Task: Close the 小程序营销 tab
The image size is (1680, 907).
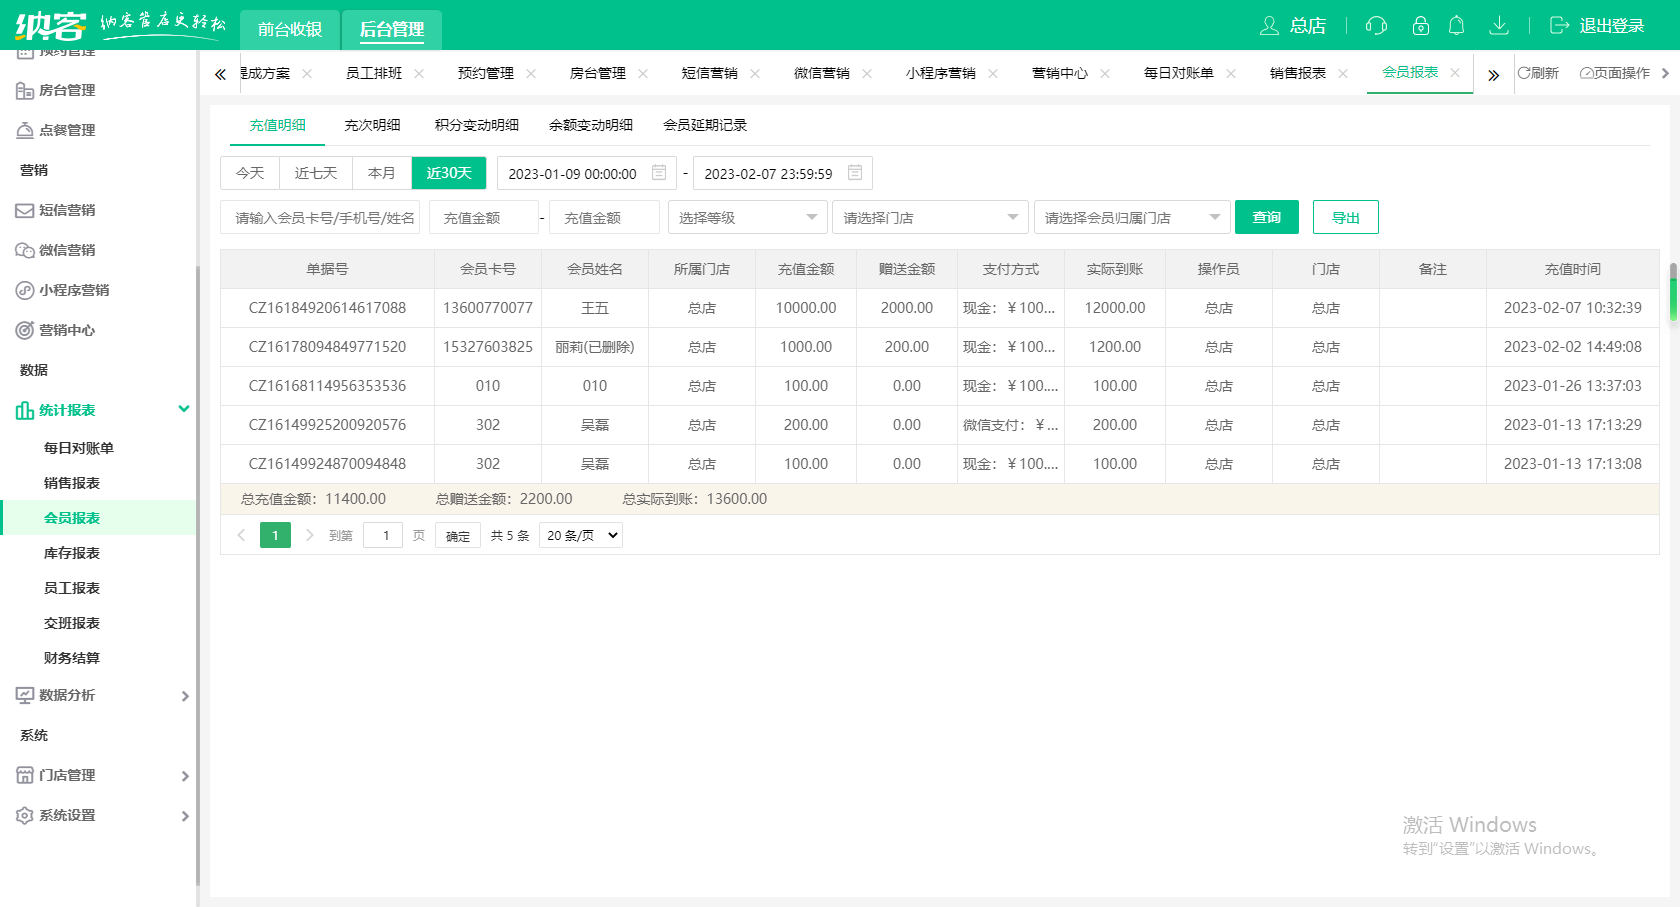Action: [x=993, y=73]
